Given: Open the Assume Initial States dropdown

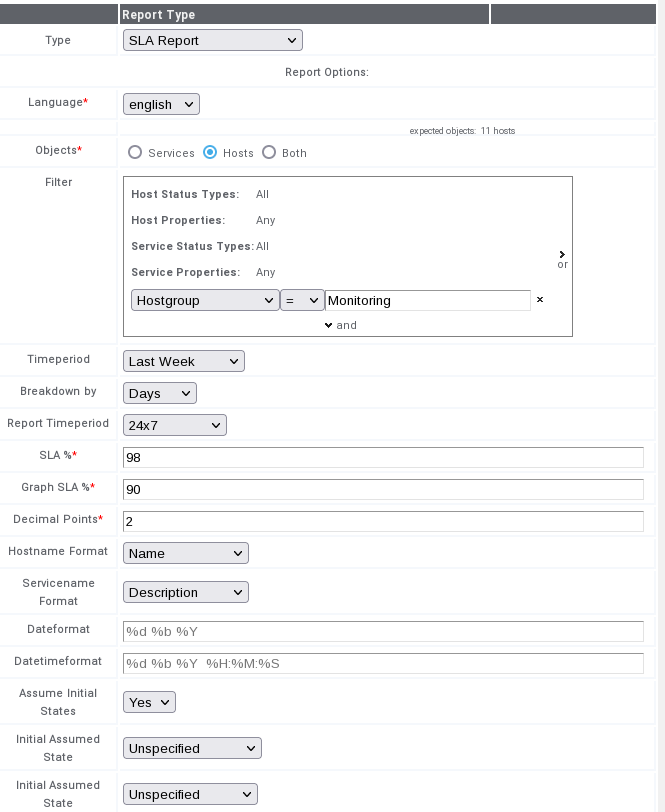Looking at the screenshot, I should (x=148, y=702).
